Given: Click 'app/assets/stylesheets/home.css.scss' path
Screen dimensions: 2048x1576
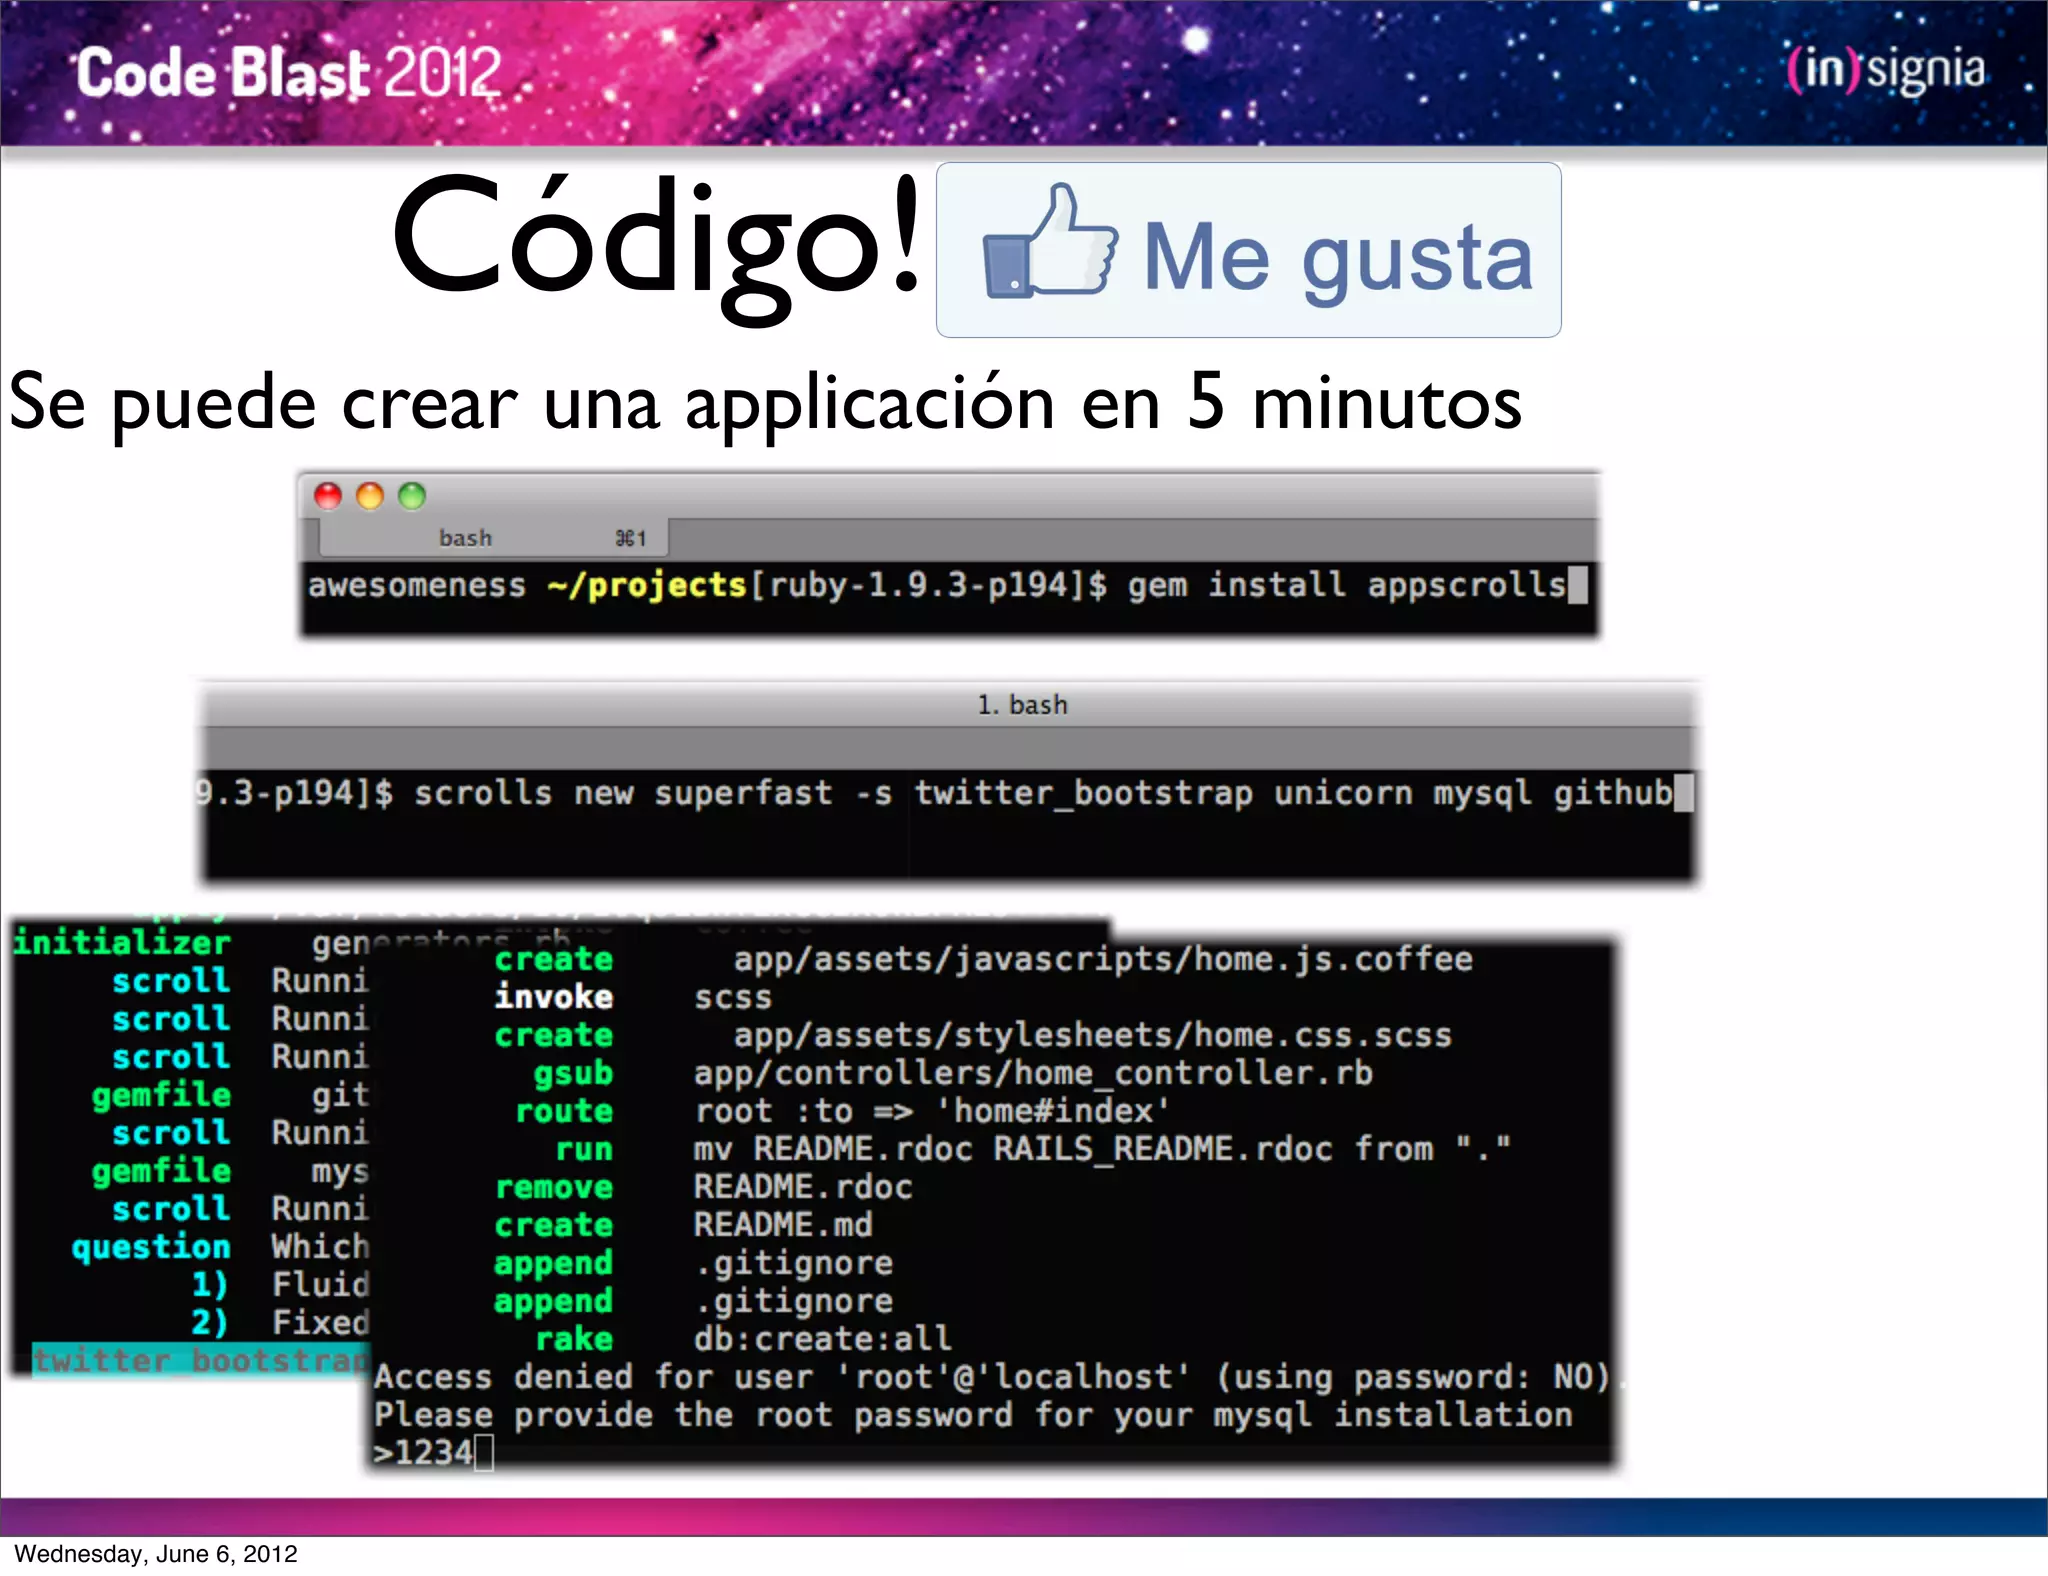Looking at the screenshot, I should pos(1093,1035).
